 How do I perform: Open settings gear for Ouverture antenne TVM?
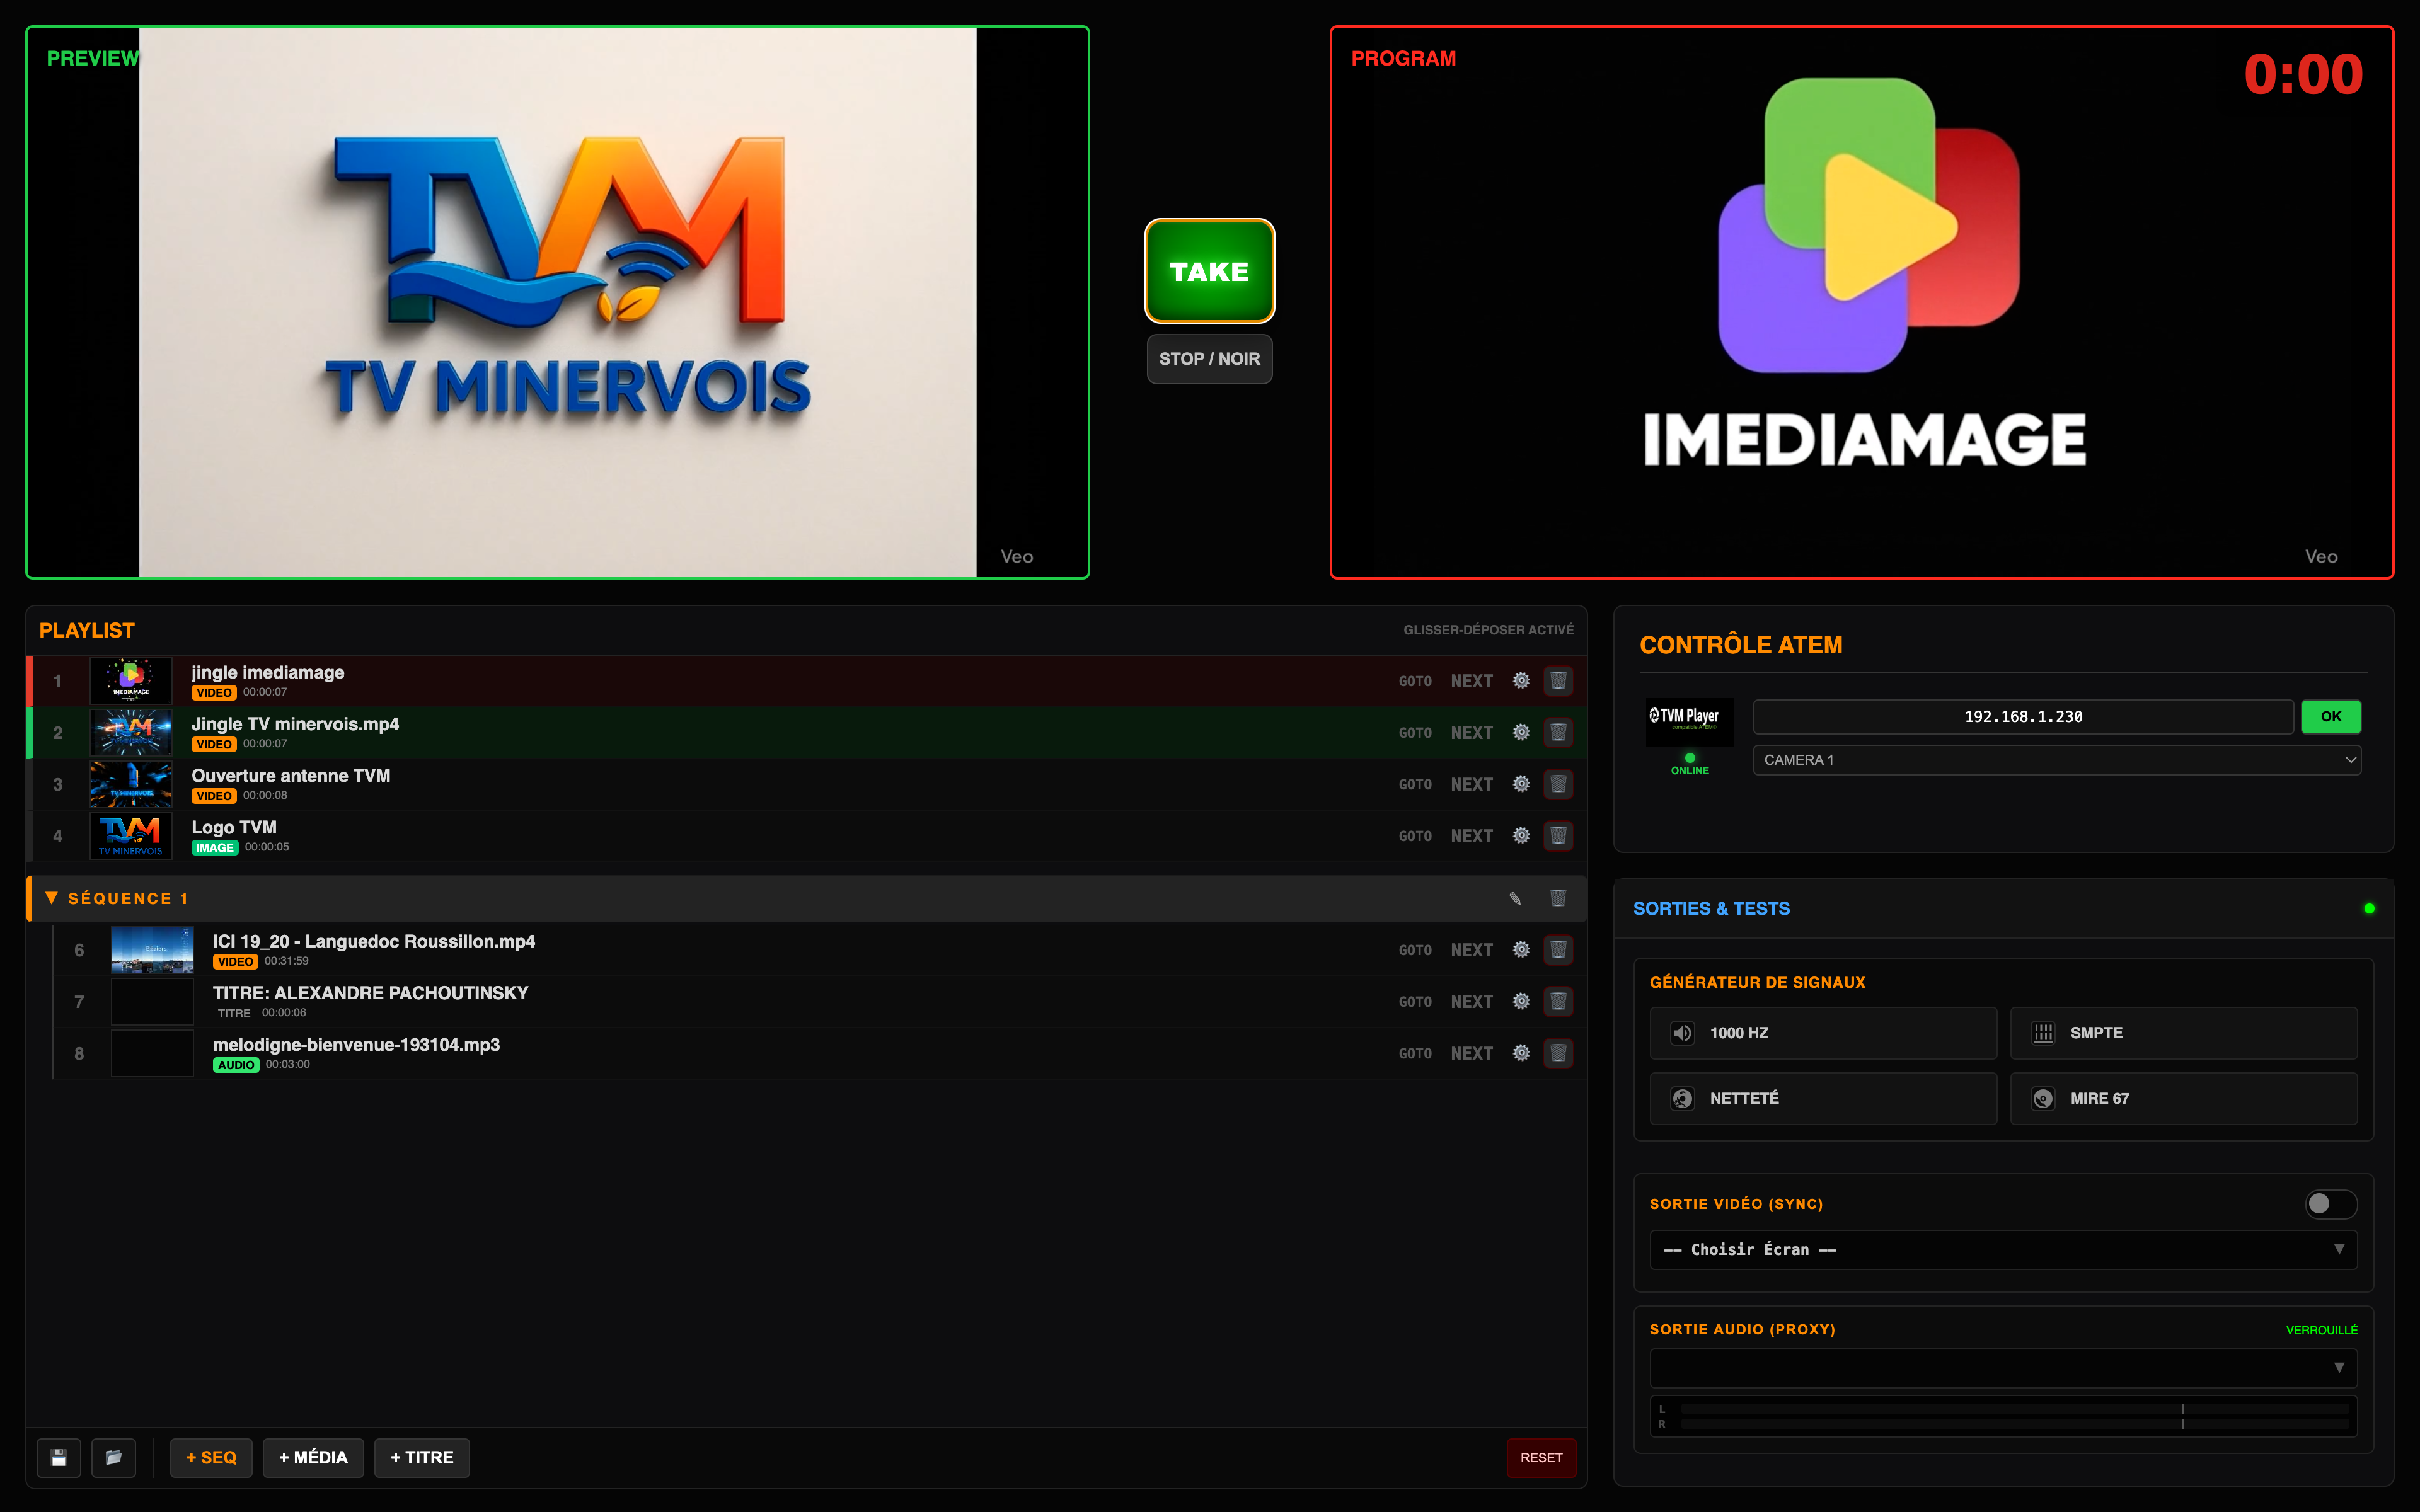click(x=1521, y=784)
